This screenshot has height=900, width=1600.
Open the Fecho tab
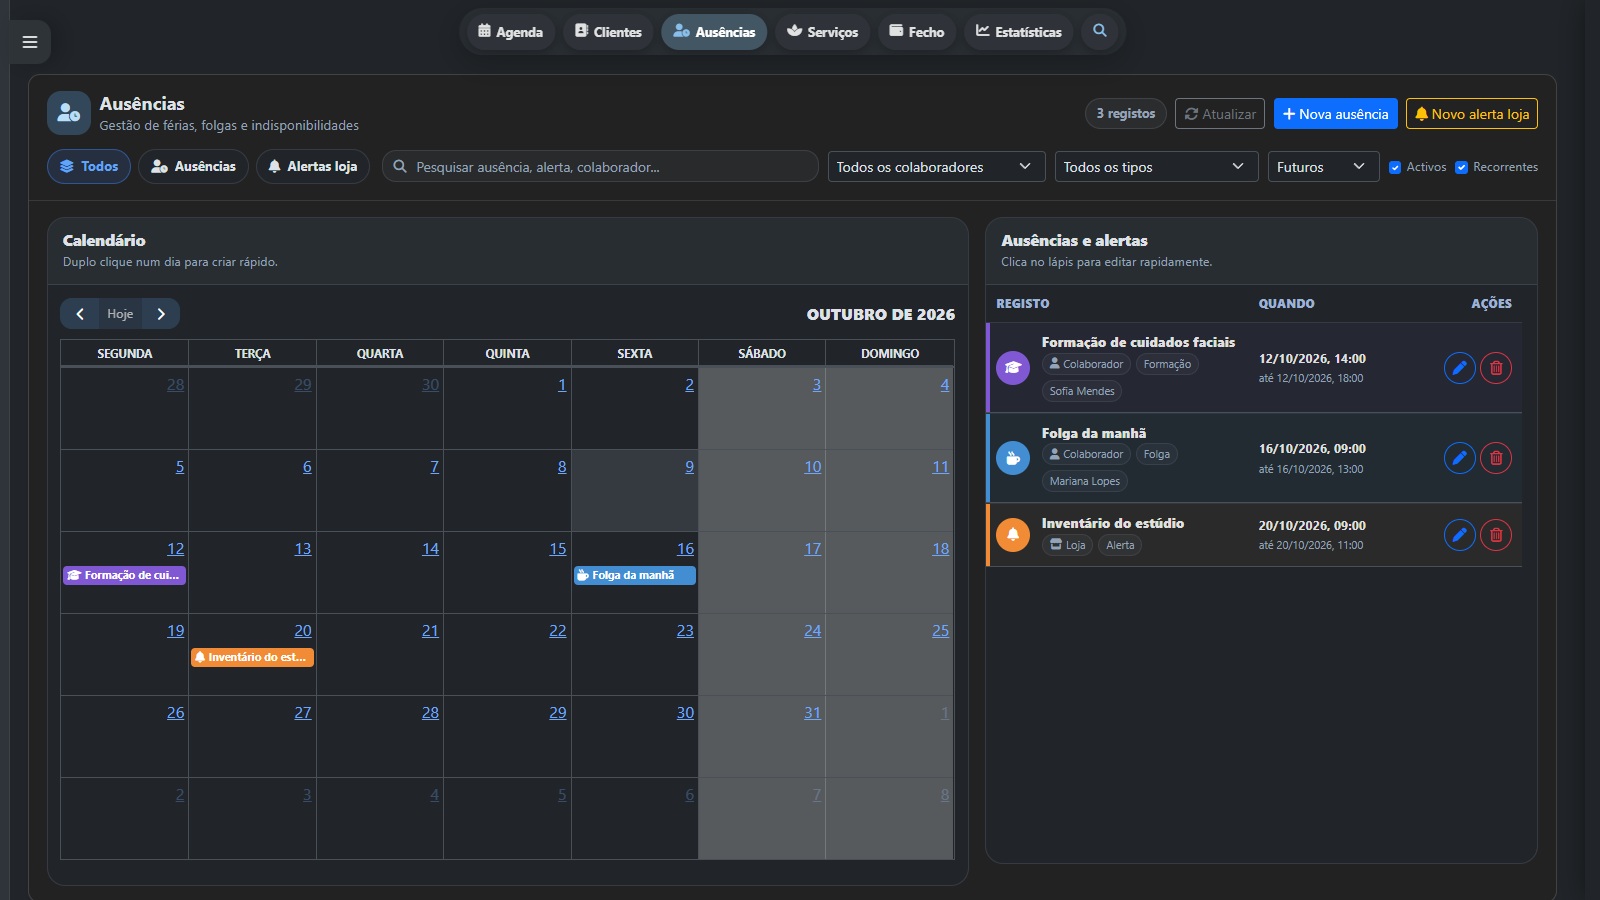[917, 32]
